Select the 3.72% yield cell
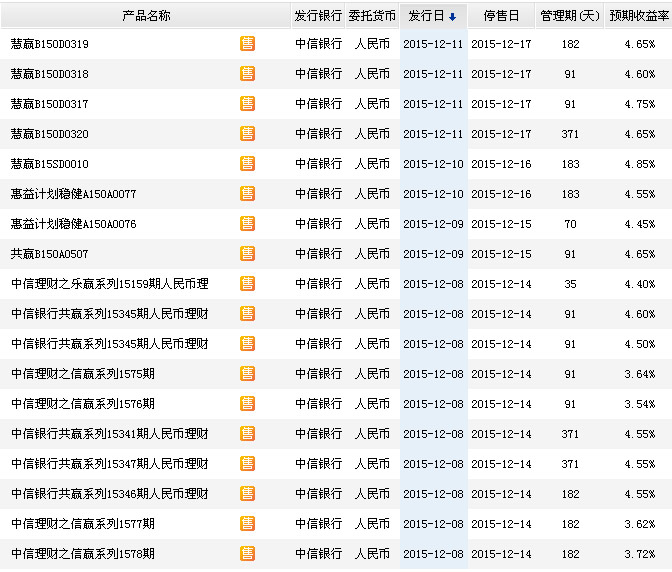Screen dimensions: 672x572 [639, 554]
